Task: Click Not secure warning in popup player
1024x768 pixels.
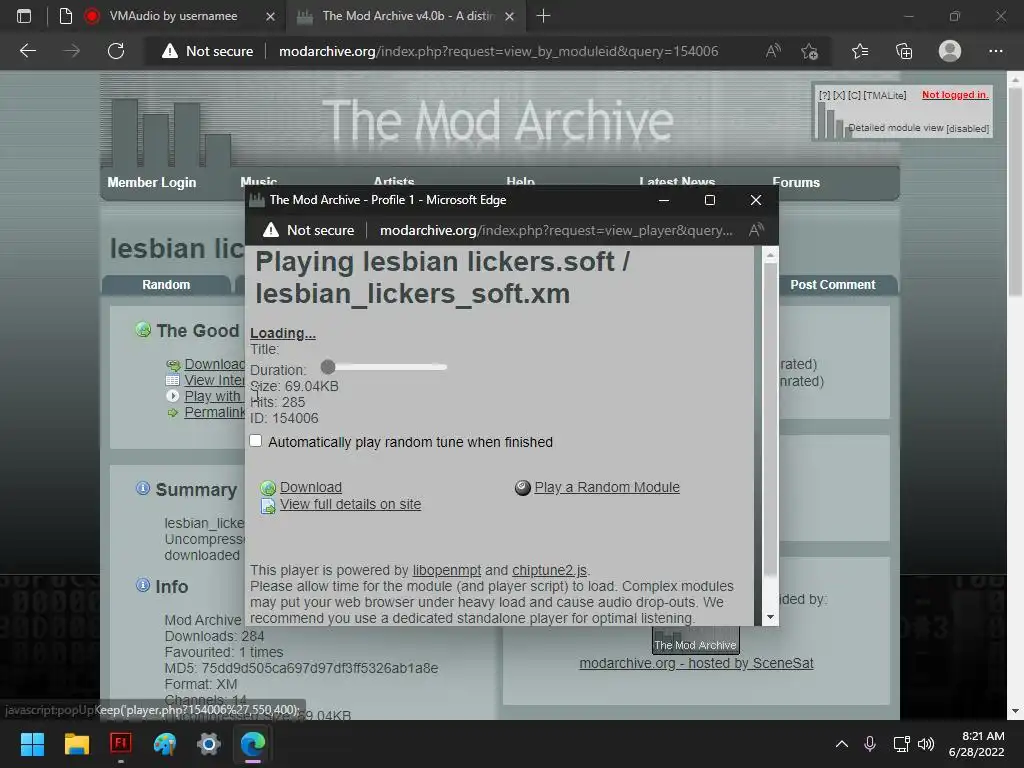Action: point(308,230)
